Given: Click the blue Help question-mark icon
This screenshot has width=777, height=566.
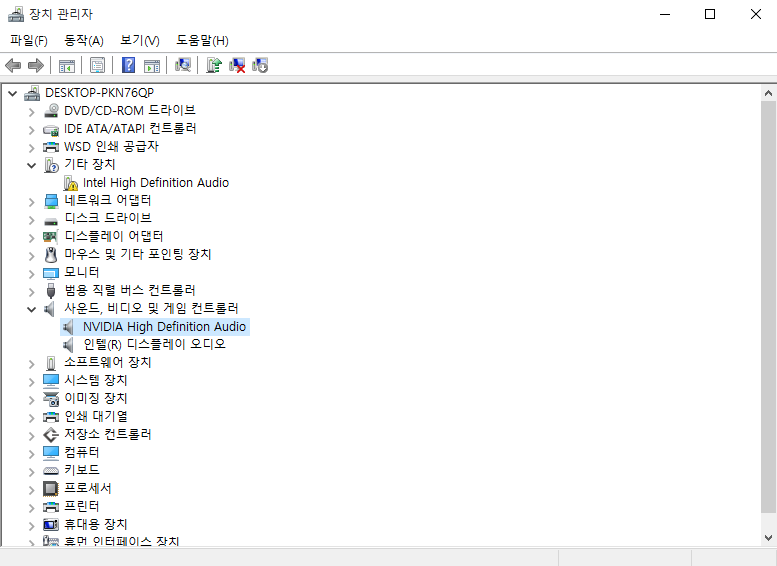Looking at the screenshot, I should pyautogui.click(x=128, y=65).
